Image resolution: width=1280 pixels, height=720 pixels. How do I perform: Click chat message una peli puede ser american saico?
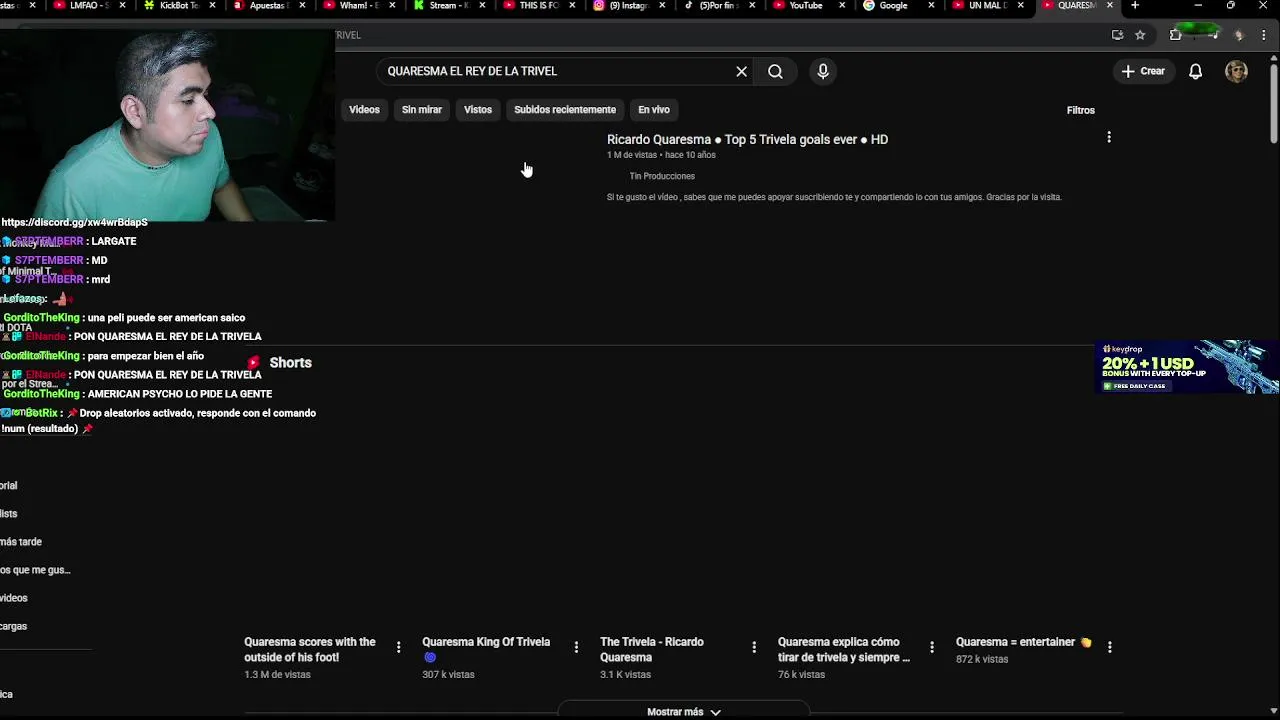click(166, 318)
